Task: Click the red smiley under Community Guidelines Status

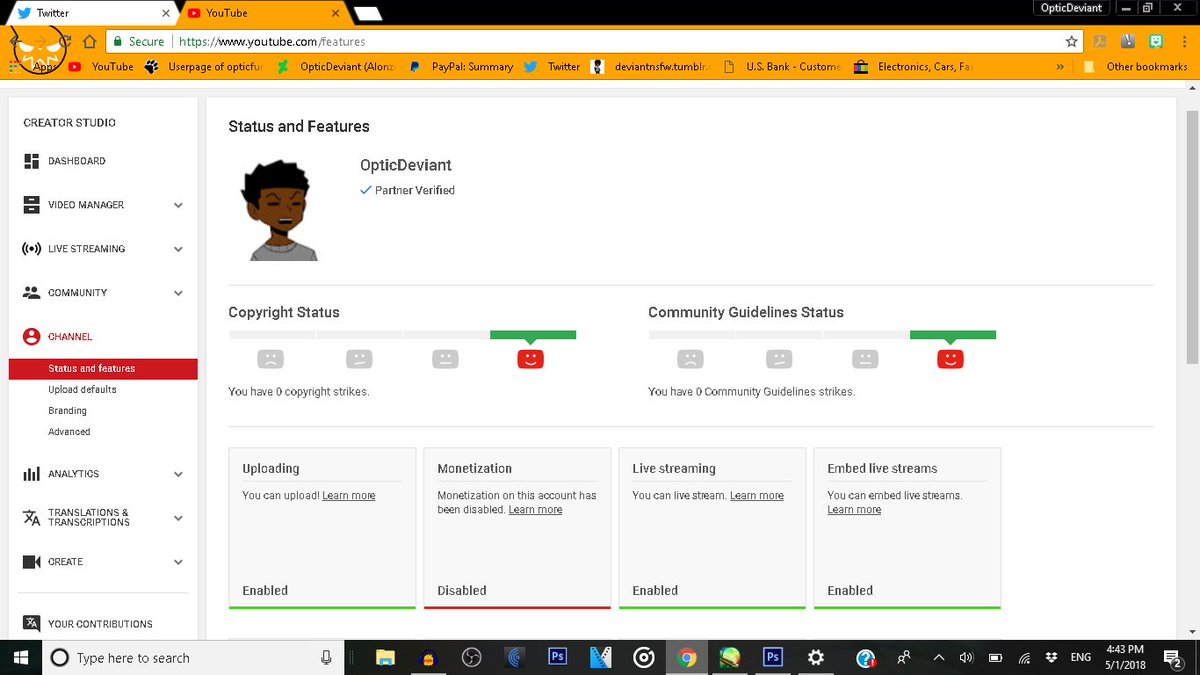Action: click(950, 358)
